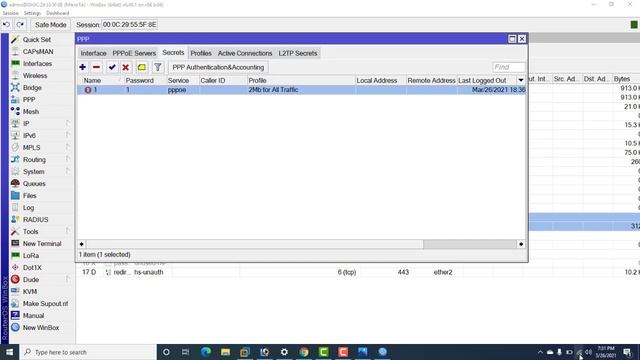This screenshot has width=640, height=360.
Task: Add a new PPP secret with plus icon
Action: [x=82, y=67]
